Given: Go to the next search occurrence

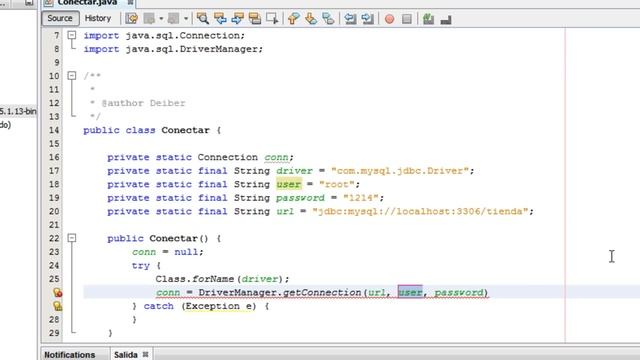Looking at the screenshot, I should click(x=237, y=18).
